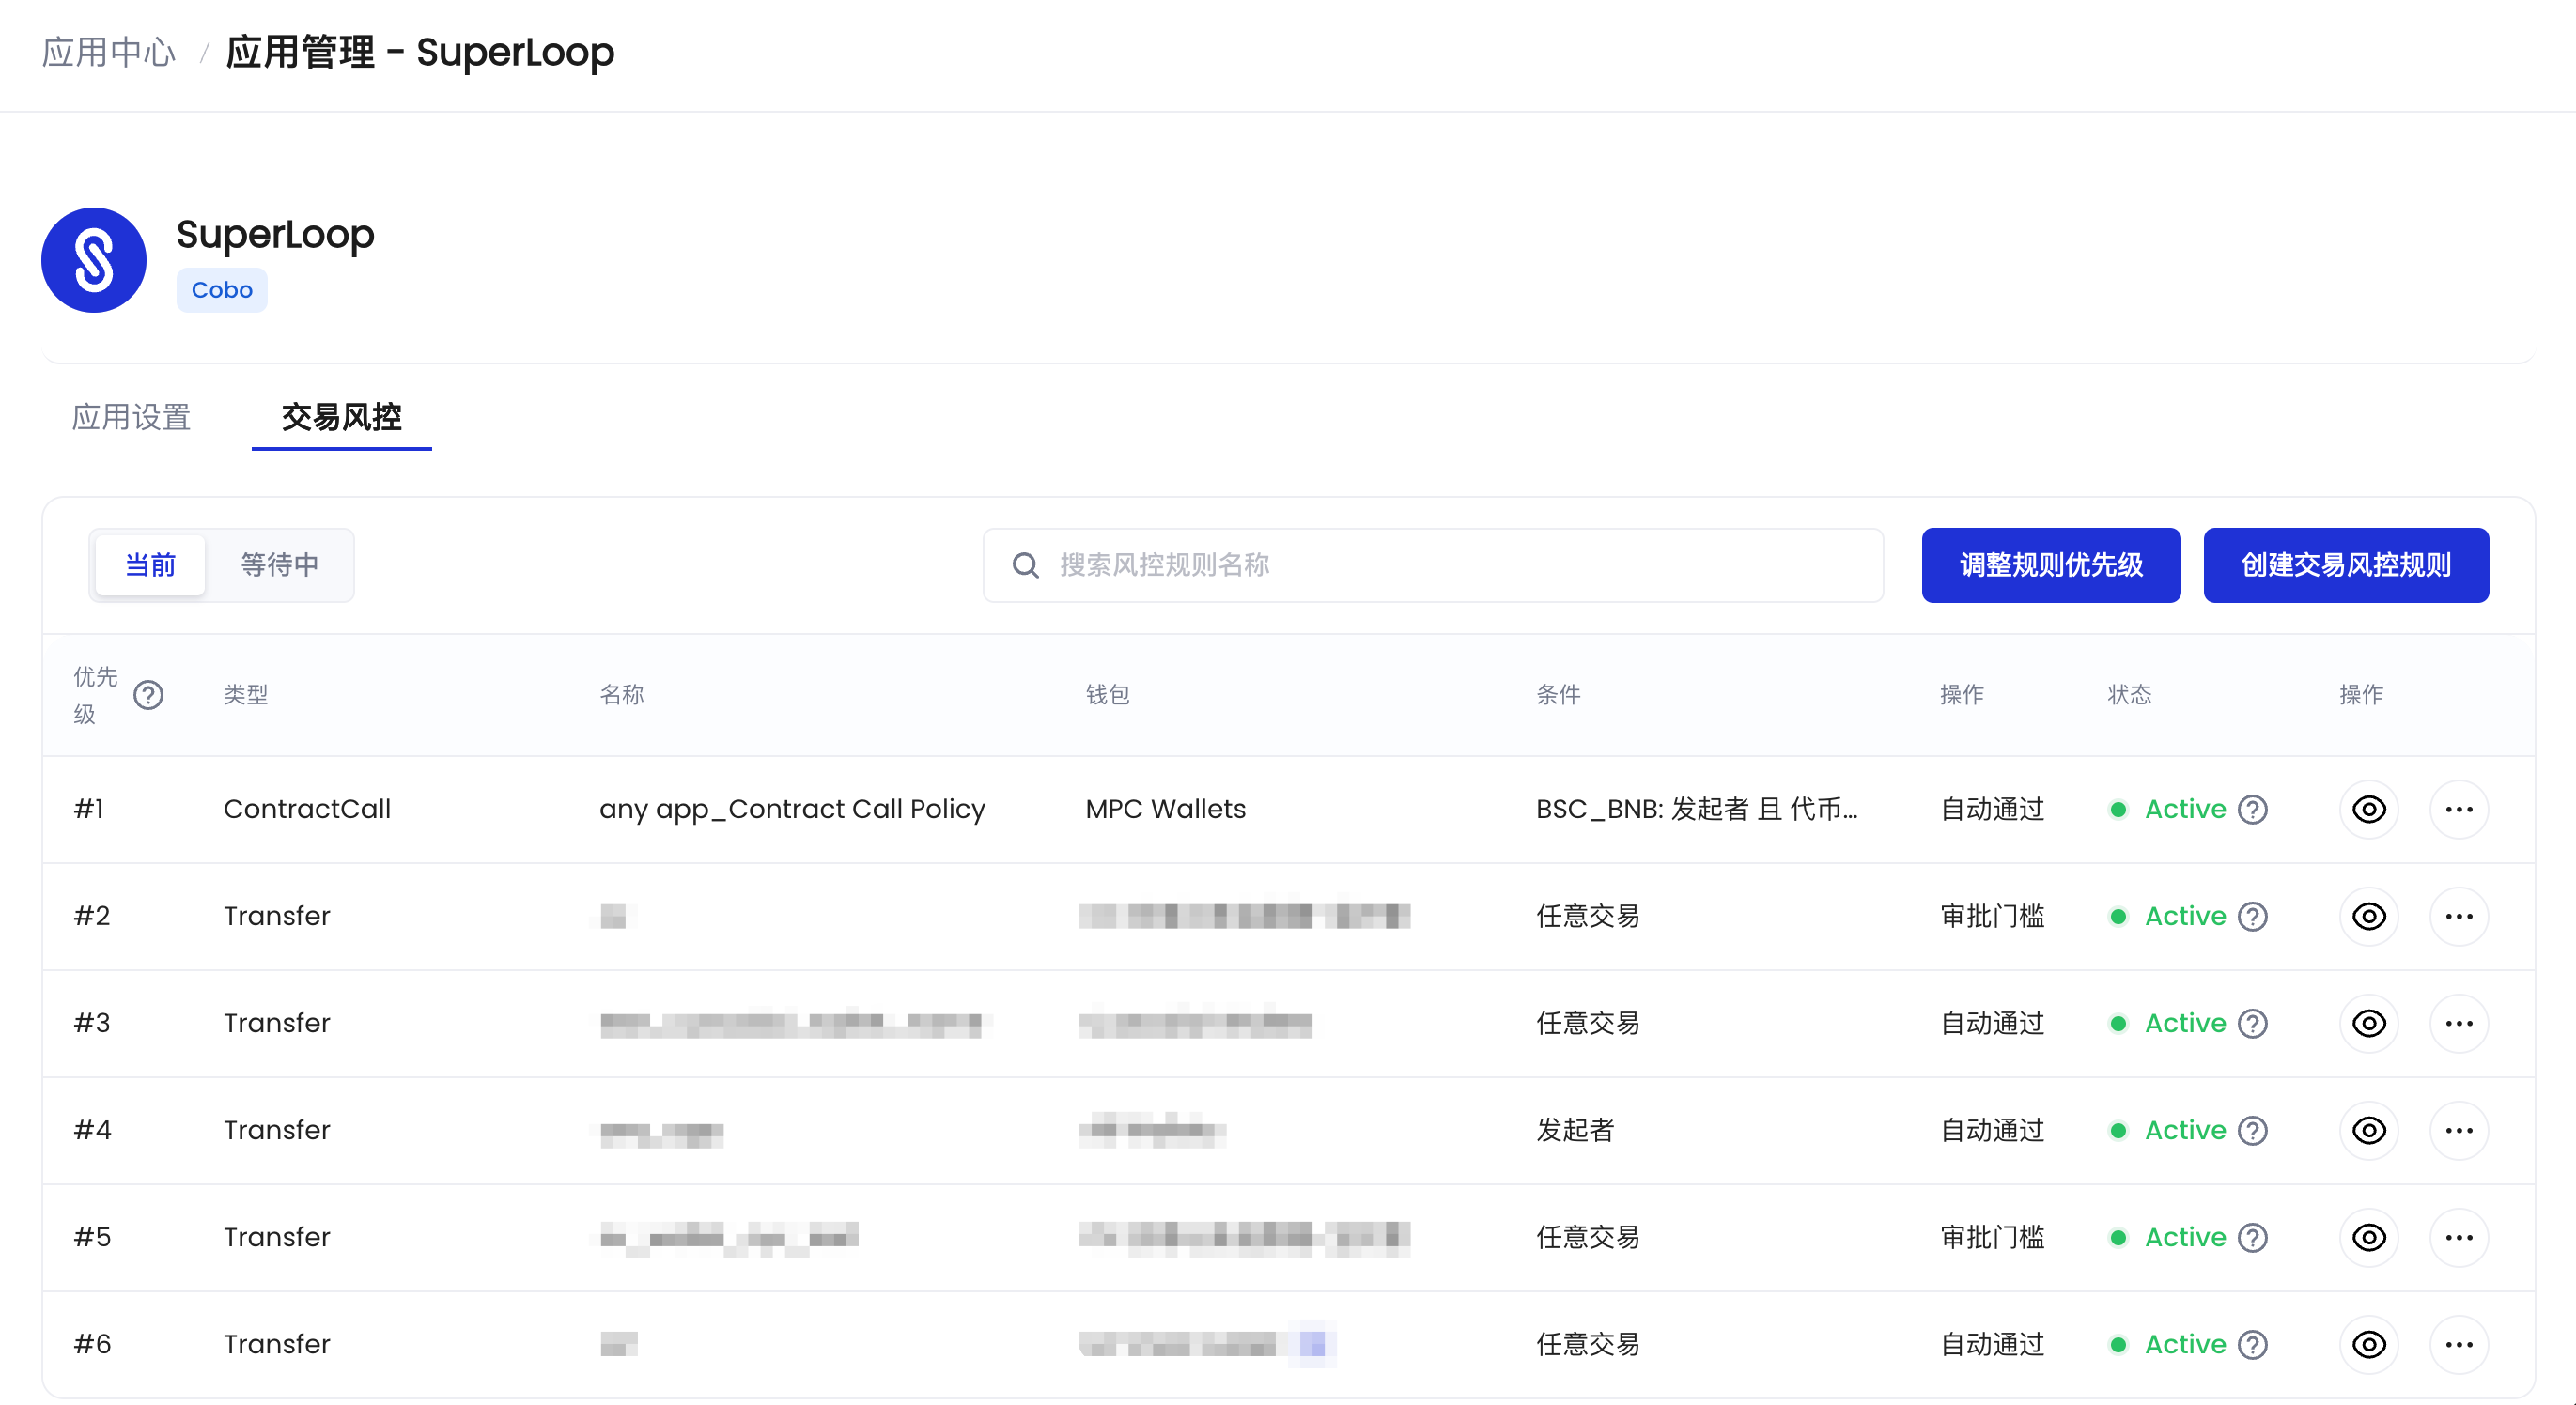Click the SuperLoop app title
The height and width of the screenshot is (1405, 2576).
(275, 234)
